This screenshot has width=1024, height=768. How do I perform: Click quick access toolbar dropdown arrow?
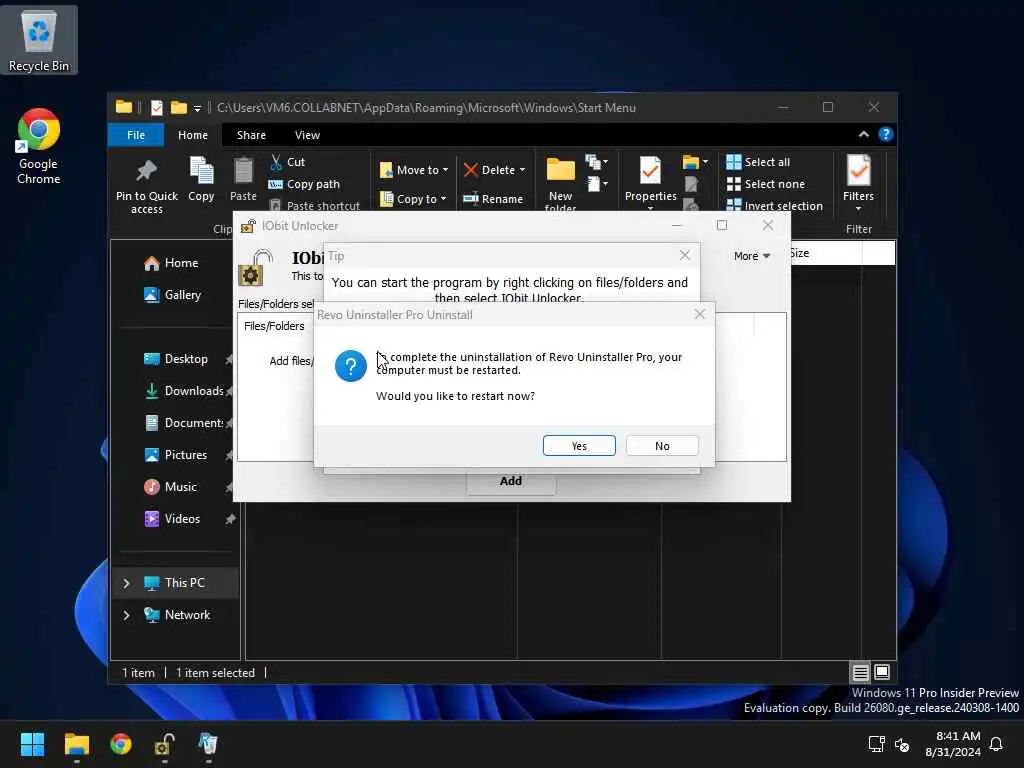coord(197,108)
